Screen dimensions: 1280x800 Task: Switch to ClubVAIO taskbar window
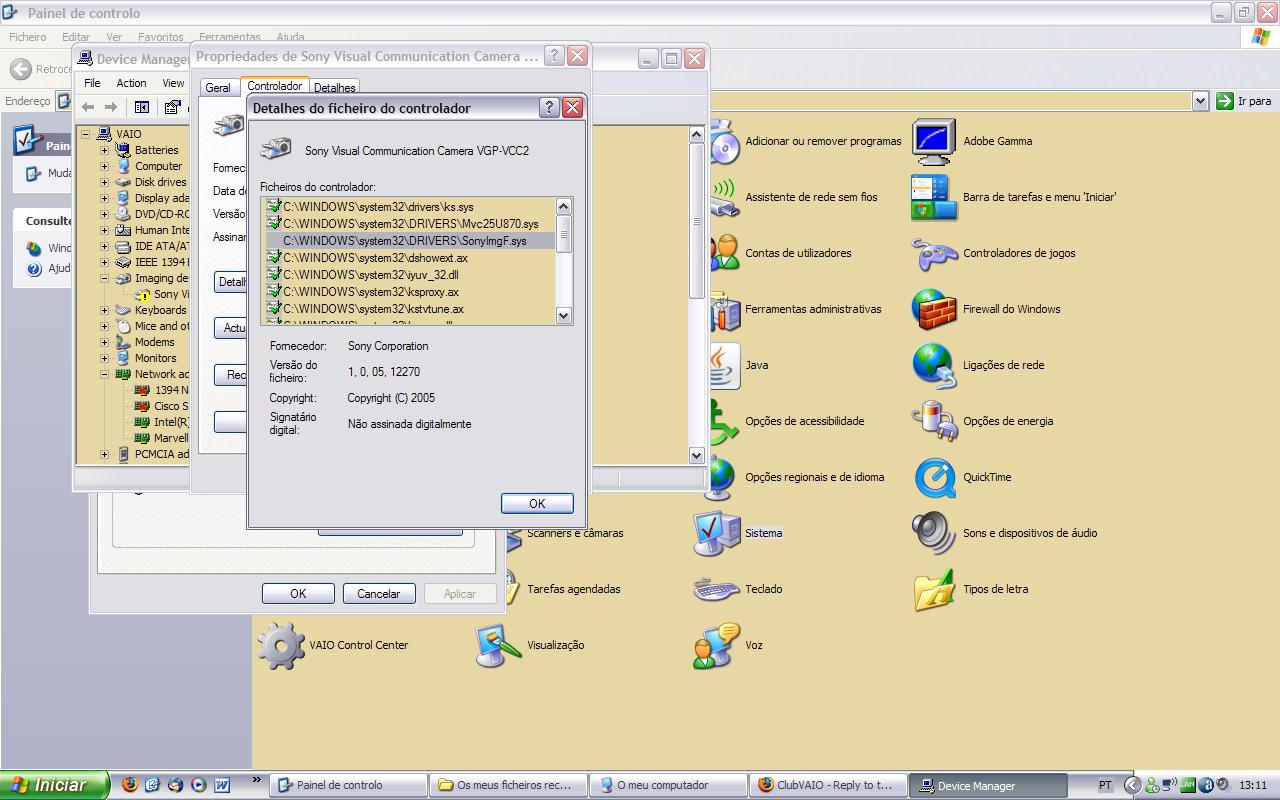(x=828, y=785)
